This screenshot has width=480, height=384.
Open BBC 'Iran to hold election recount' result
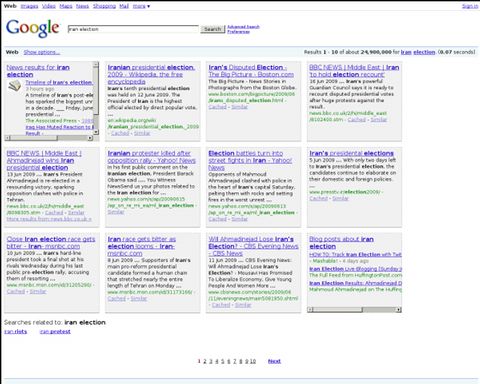click(x=354, y=71)
